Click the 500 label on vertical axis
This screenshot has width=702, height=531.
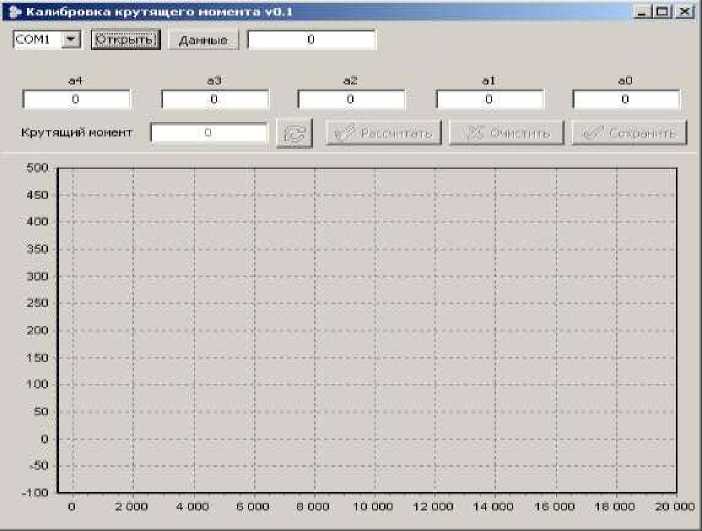click(x=37, y=167)
